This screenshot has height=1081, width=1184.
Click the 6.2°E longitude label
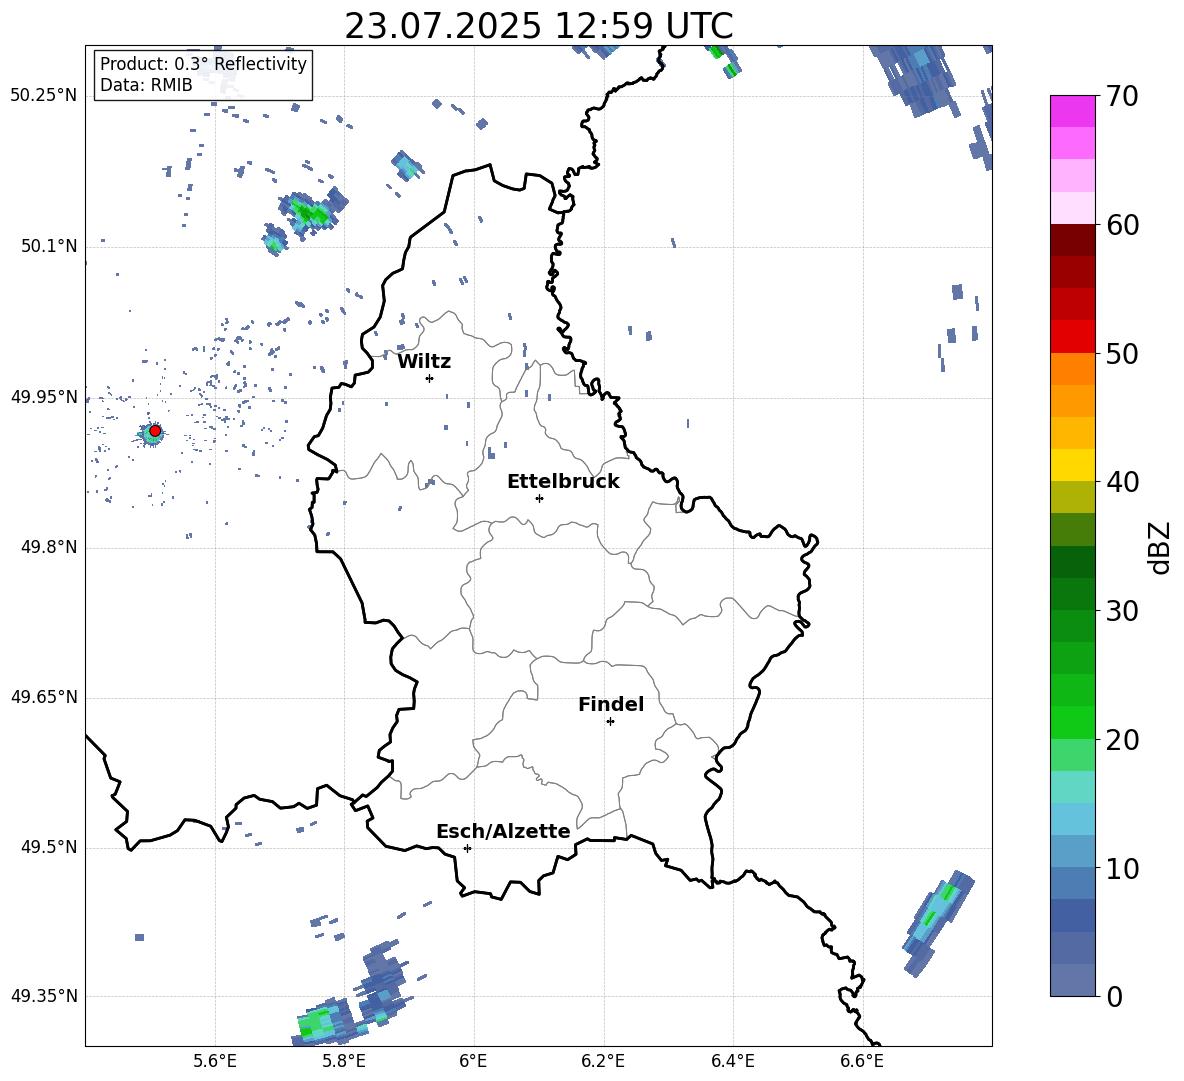point(603,1061)
